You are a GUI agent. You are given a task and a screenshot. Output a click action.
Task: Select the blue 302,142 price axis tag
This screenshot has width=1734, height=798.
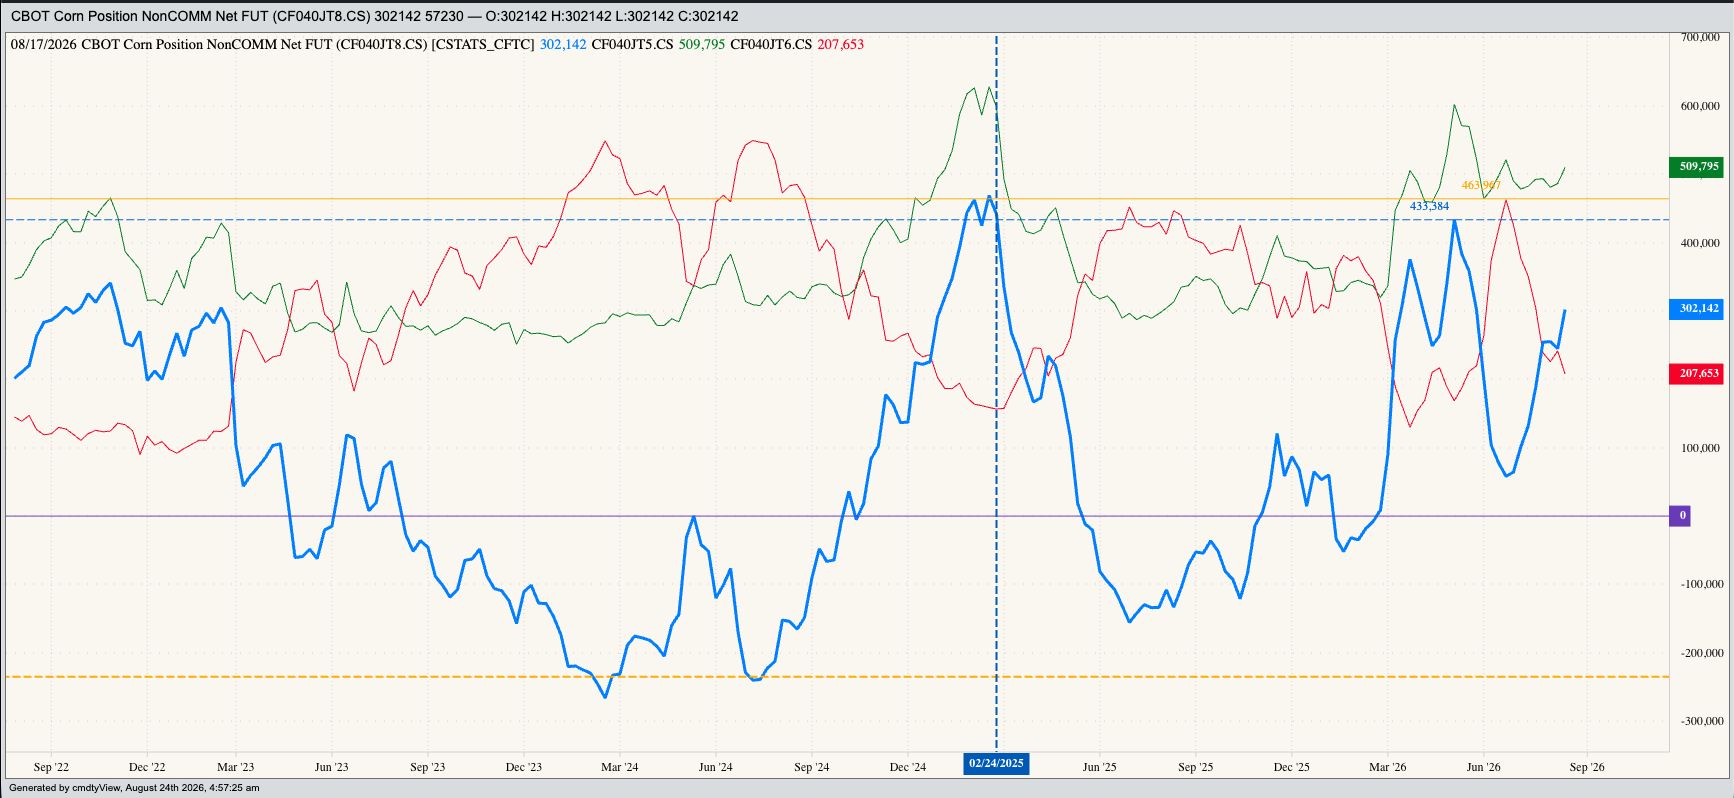(x=1696, y=308)
